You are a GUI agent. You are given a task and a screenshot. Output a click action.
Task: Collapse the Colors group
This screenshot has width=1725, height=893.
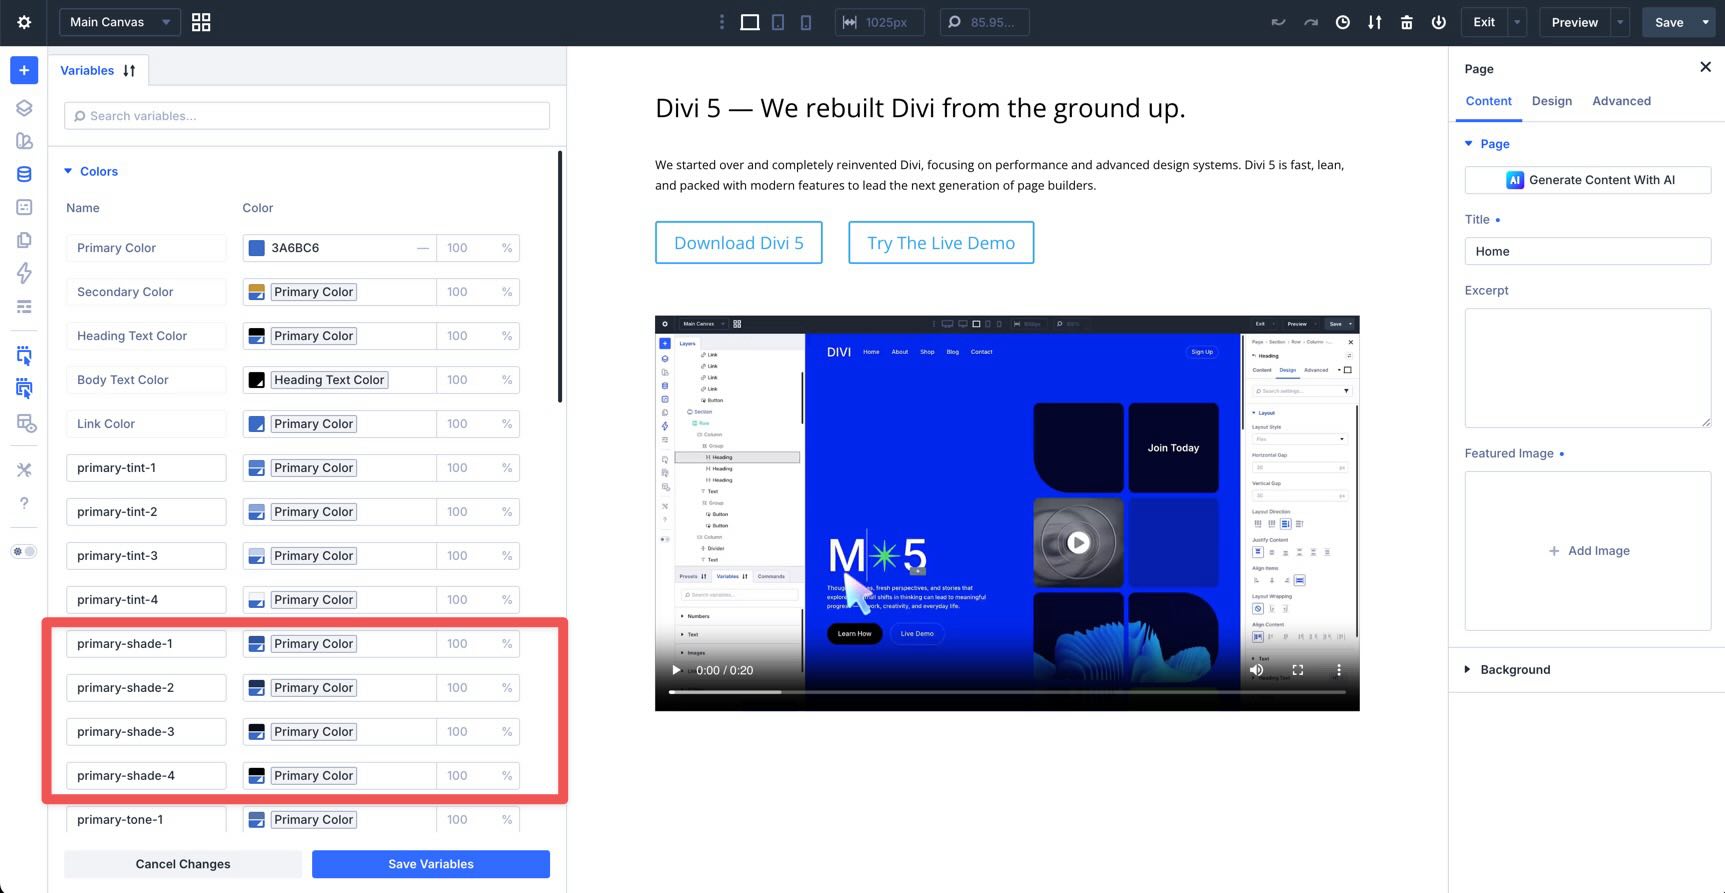pyautogui.click(x=91, y=171)
